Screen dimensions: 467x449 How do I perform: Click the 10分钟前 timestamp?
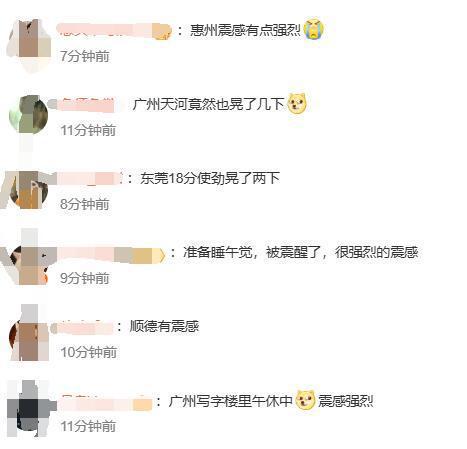(88, 352)
